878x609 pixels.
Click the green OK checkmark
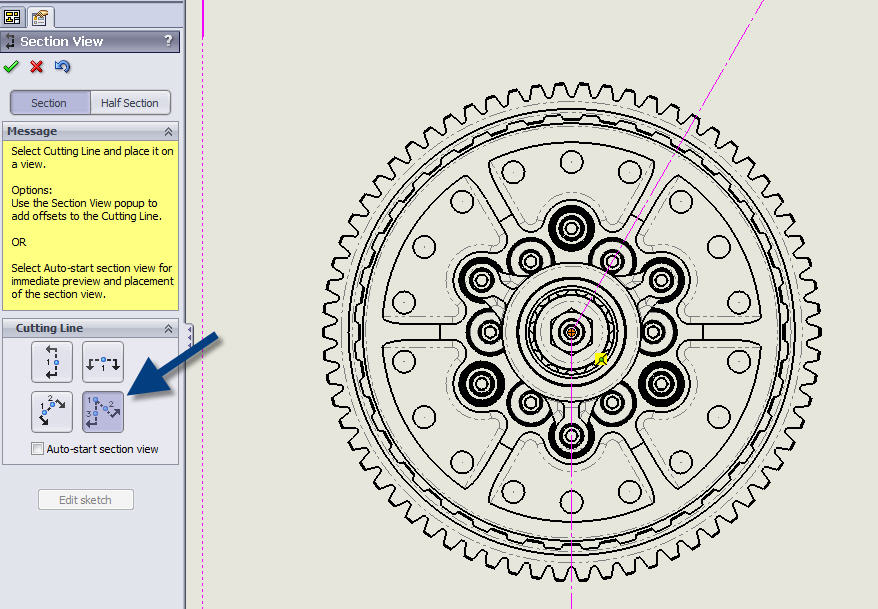point(11,67)
